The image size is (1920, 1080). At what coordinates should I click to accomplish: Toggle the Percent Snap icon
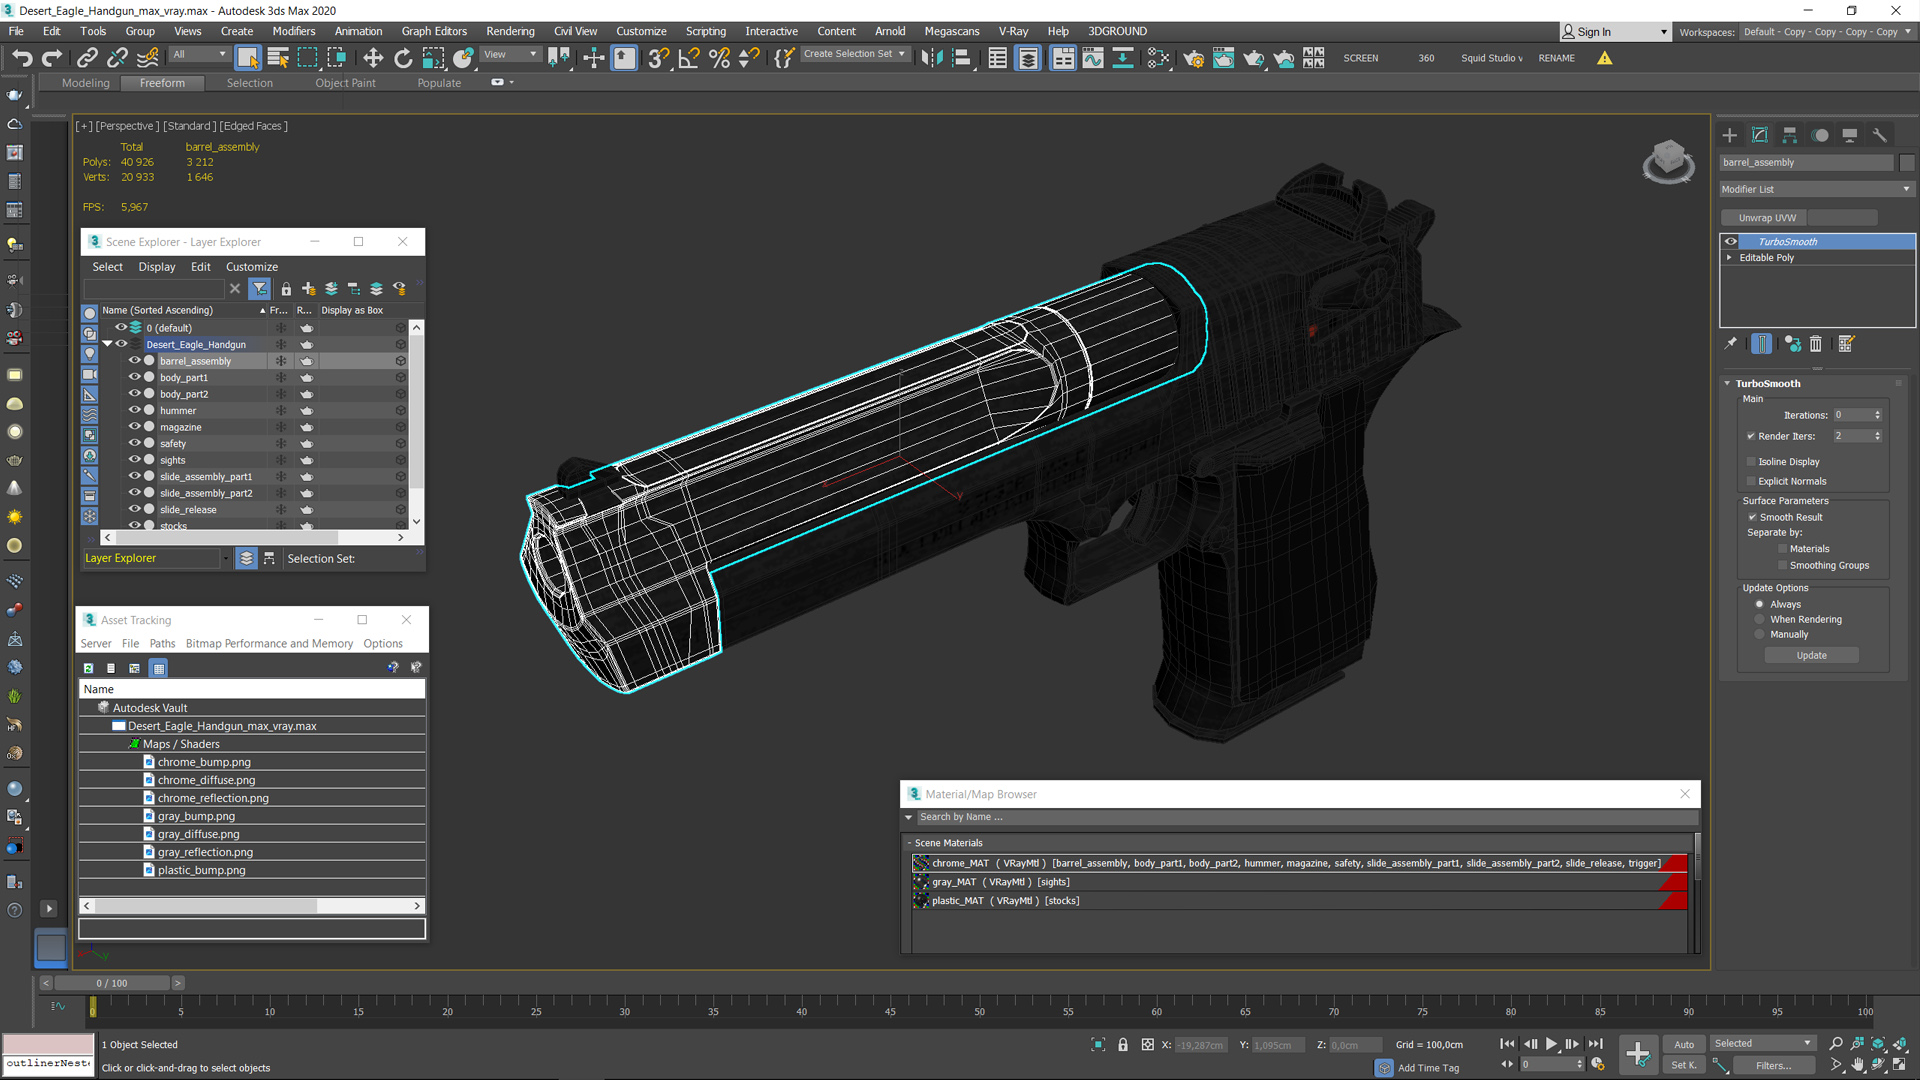tap(719, 58)
